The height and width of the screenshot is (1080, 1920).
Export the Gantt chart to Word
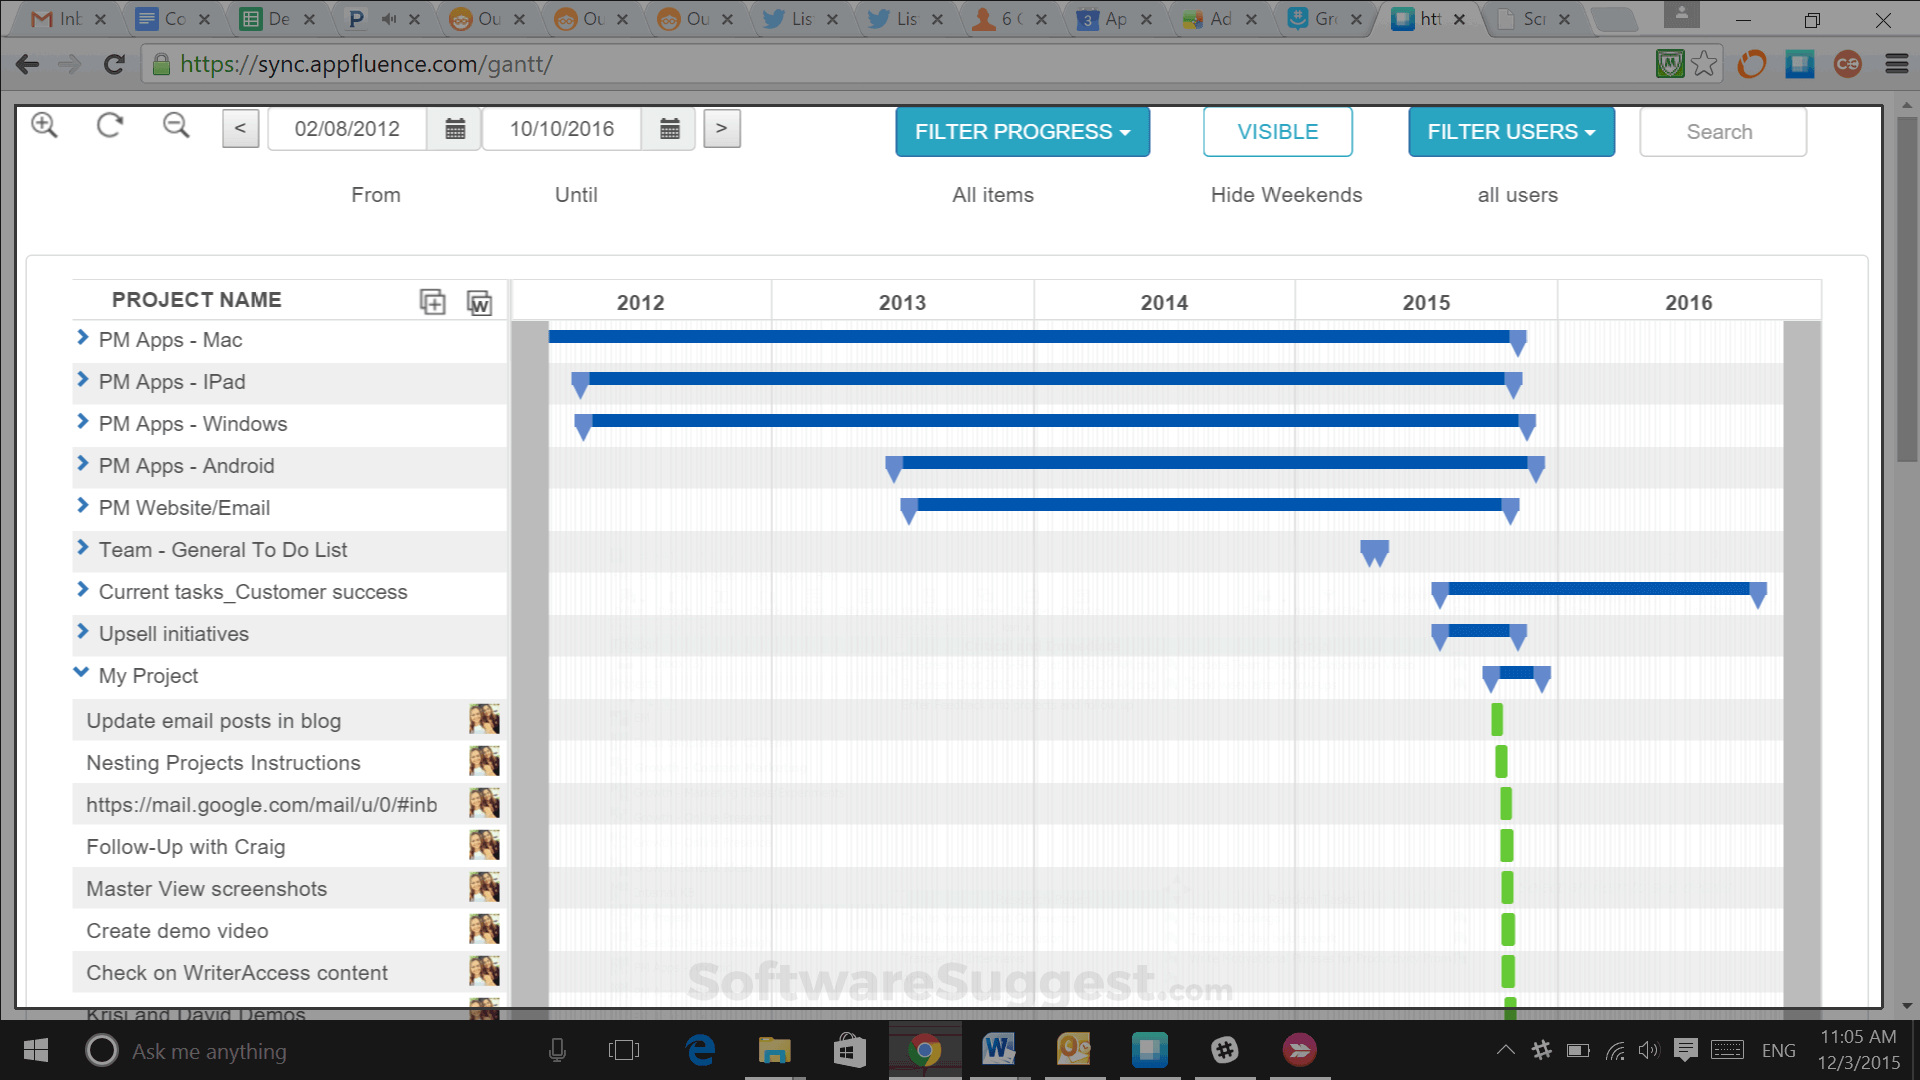[481, 303]
